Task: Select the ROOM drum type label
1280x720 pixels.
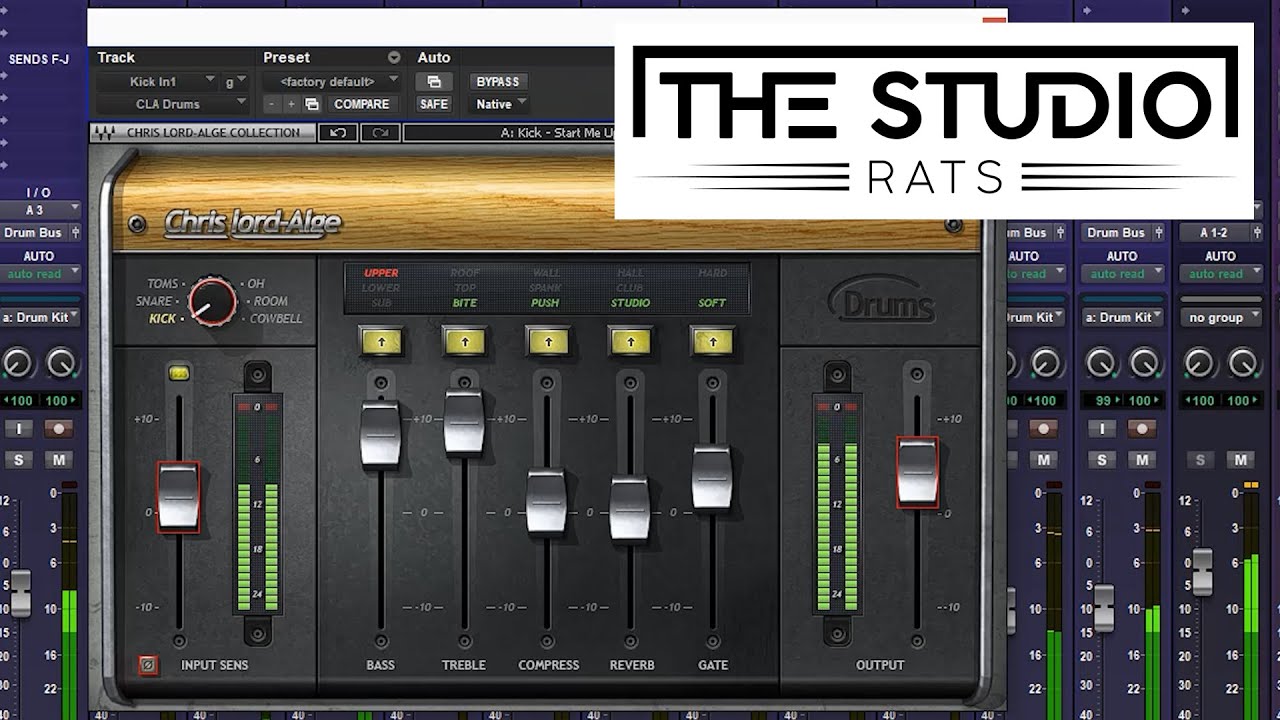Action: (x=270, y=301)
